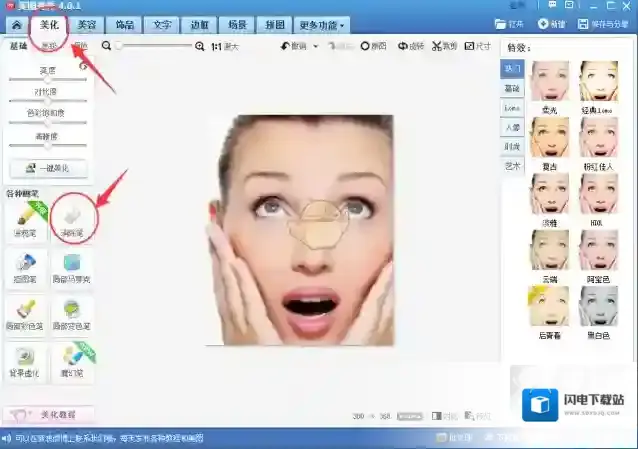
Task: Click the original image circle icon
Action: (365, 46)
